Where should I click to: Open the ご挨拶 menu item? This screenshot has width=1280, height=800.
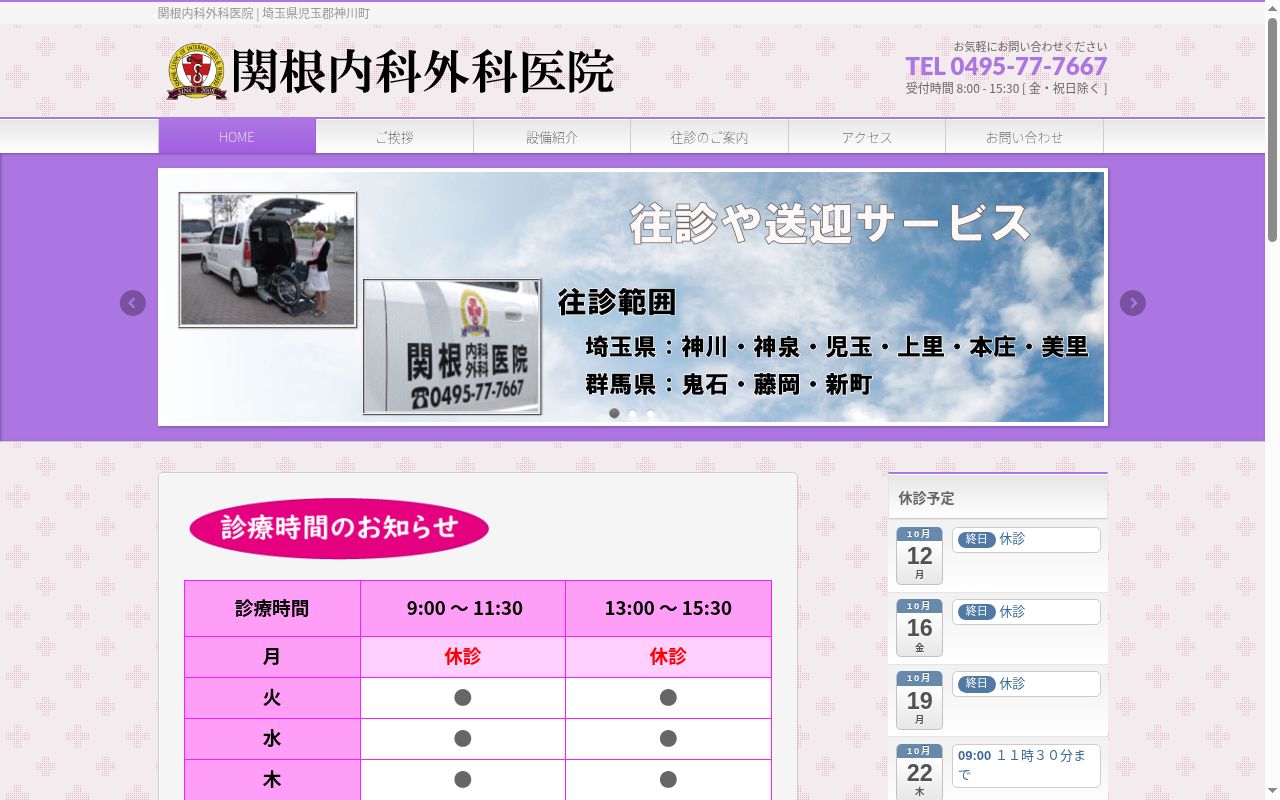coord(394,137)
